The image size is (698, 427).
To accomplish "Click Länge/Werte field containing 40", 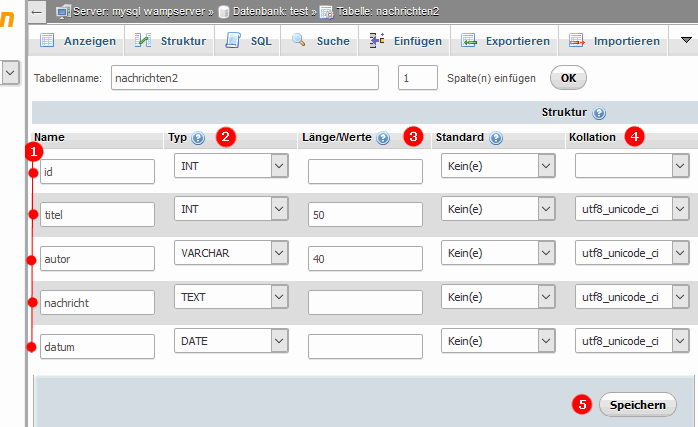I will (365, 259).
